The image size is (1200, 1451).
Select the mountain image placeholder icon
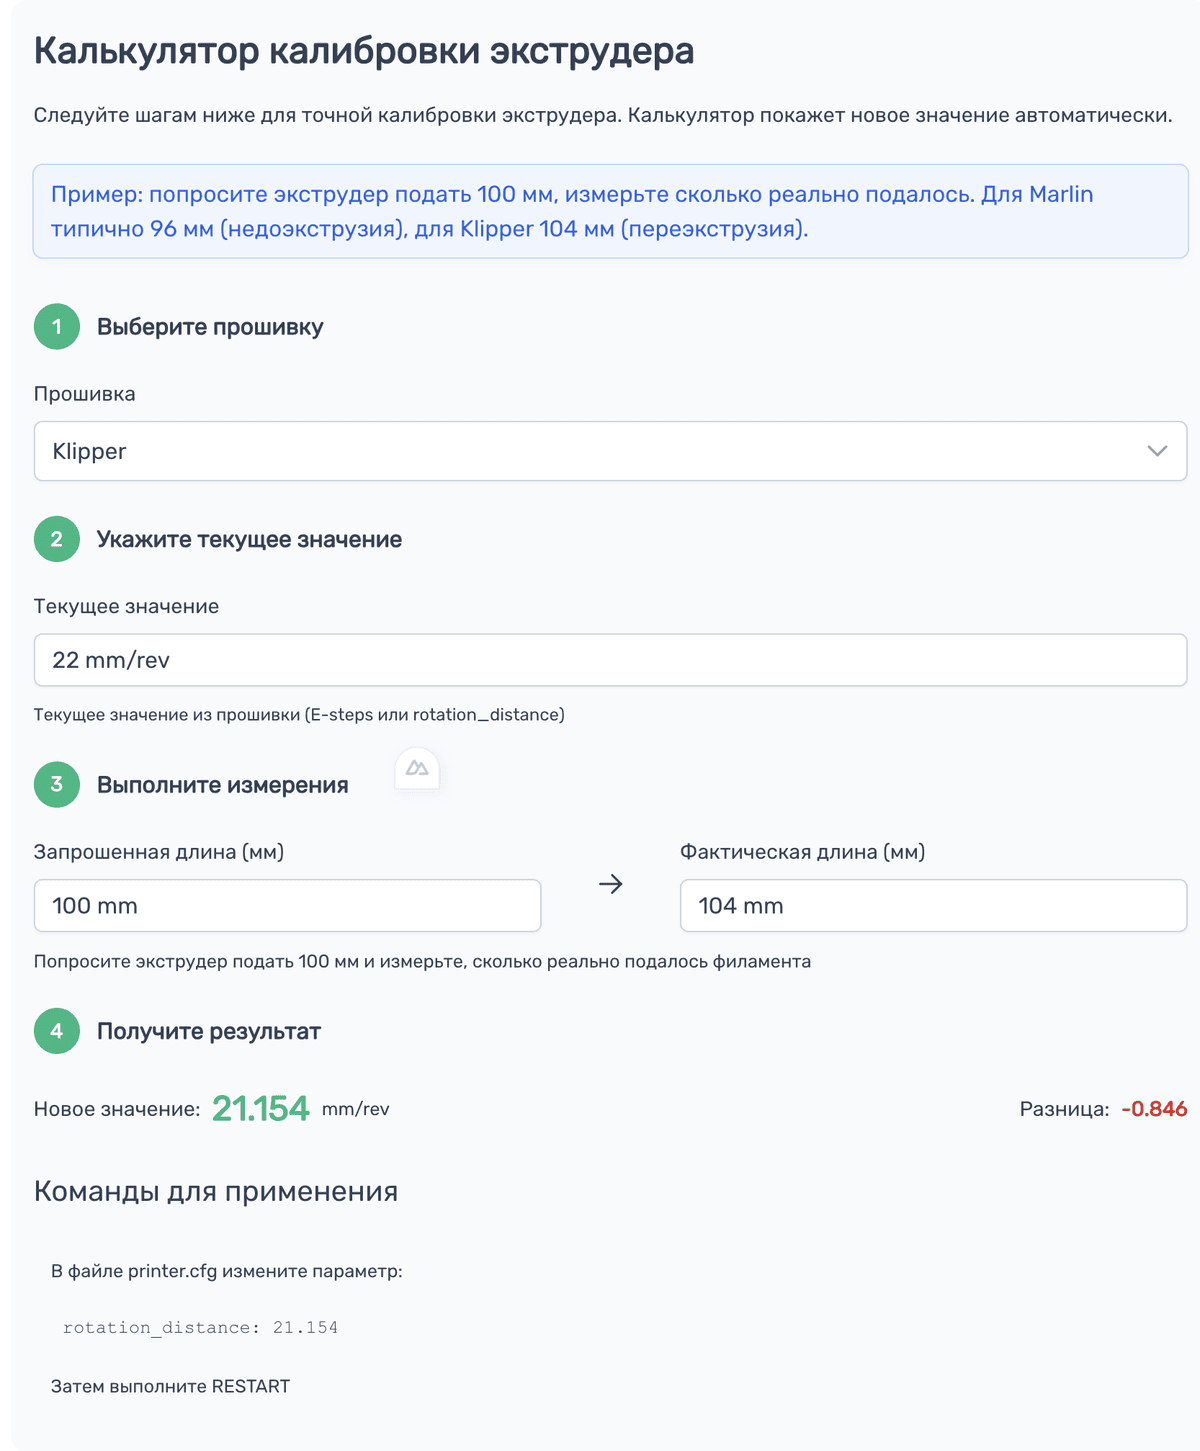[x=417, y=769]
